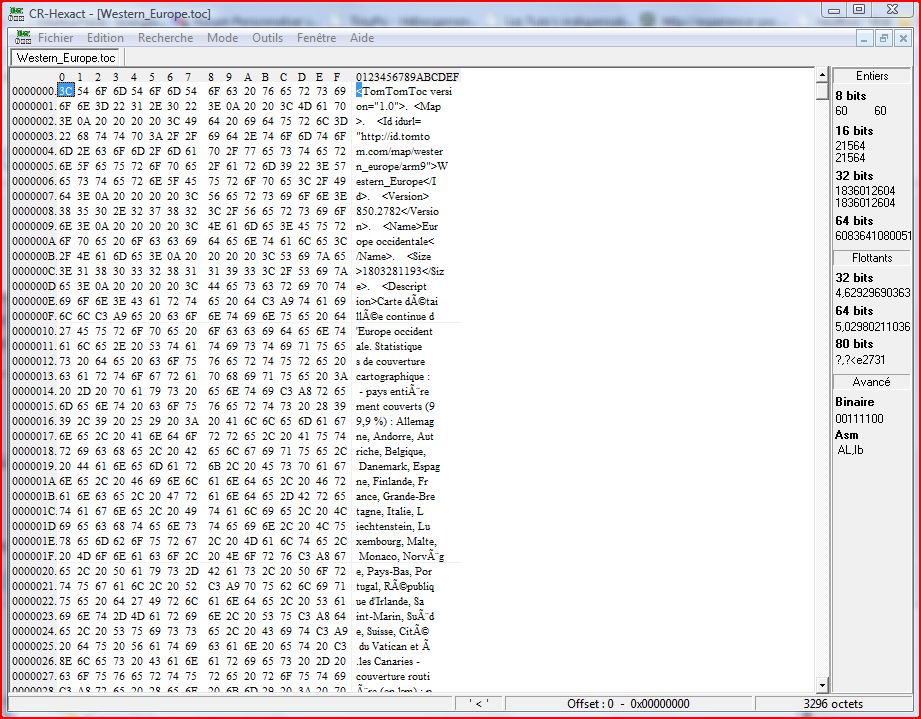This screenshot has width=921, height=719.
Task: Open the Recherche menu
Action: click(166, 38)
